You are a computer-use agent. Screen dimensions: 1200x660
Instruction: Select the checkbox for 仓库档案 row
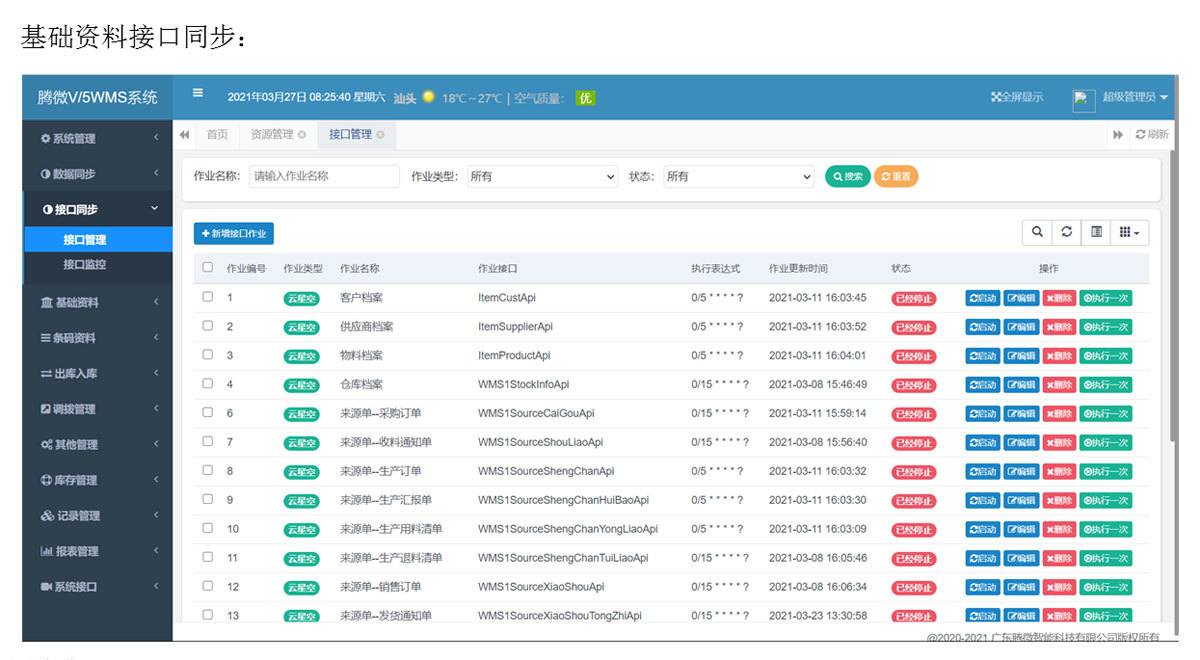point(208,384)
